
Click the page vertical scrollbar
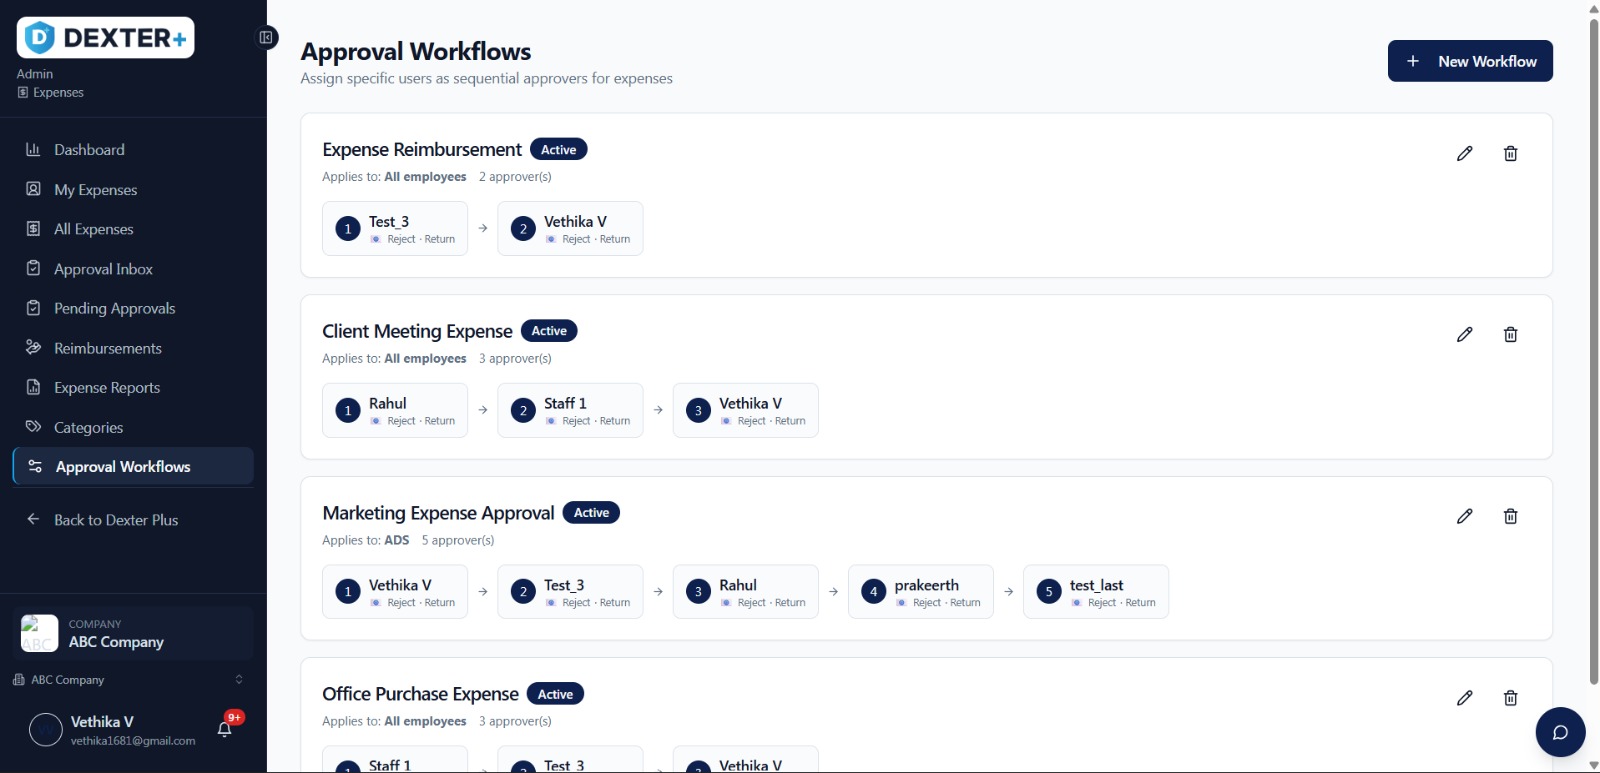coord(1594,350)
